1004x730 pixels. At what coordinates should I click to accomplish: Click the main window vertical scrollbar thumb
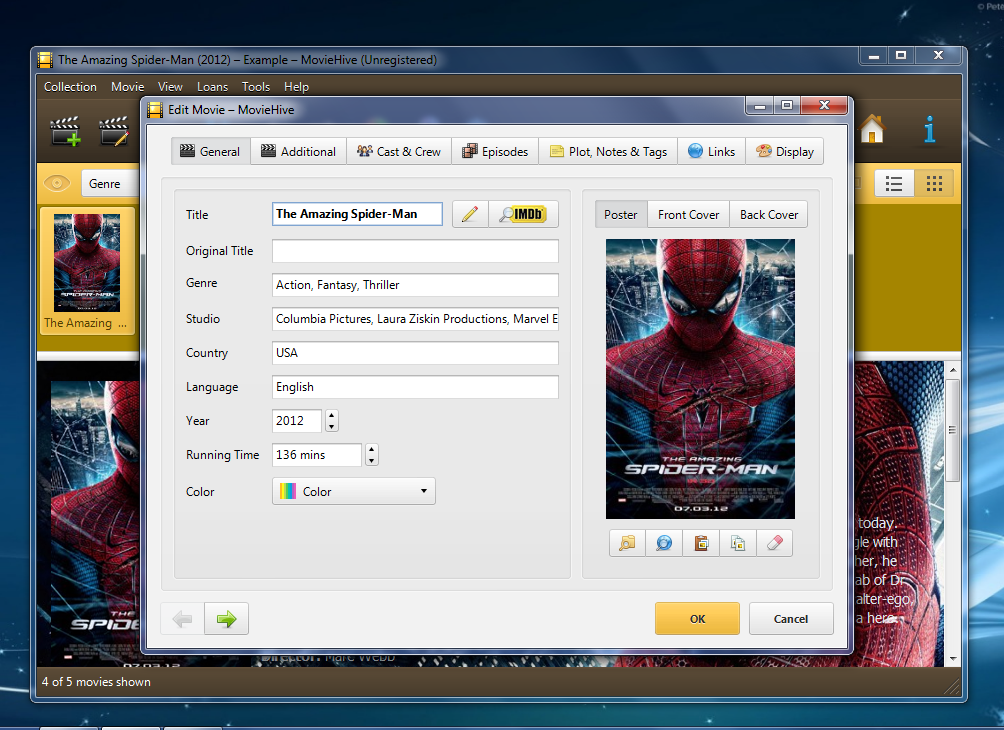tap(953, 429)
